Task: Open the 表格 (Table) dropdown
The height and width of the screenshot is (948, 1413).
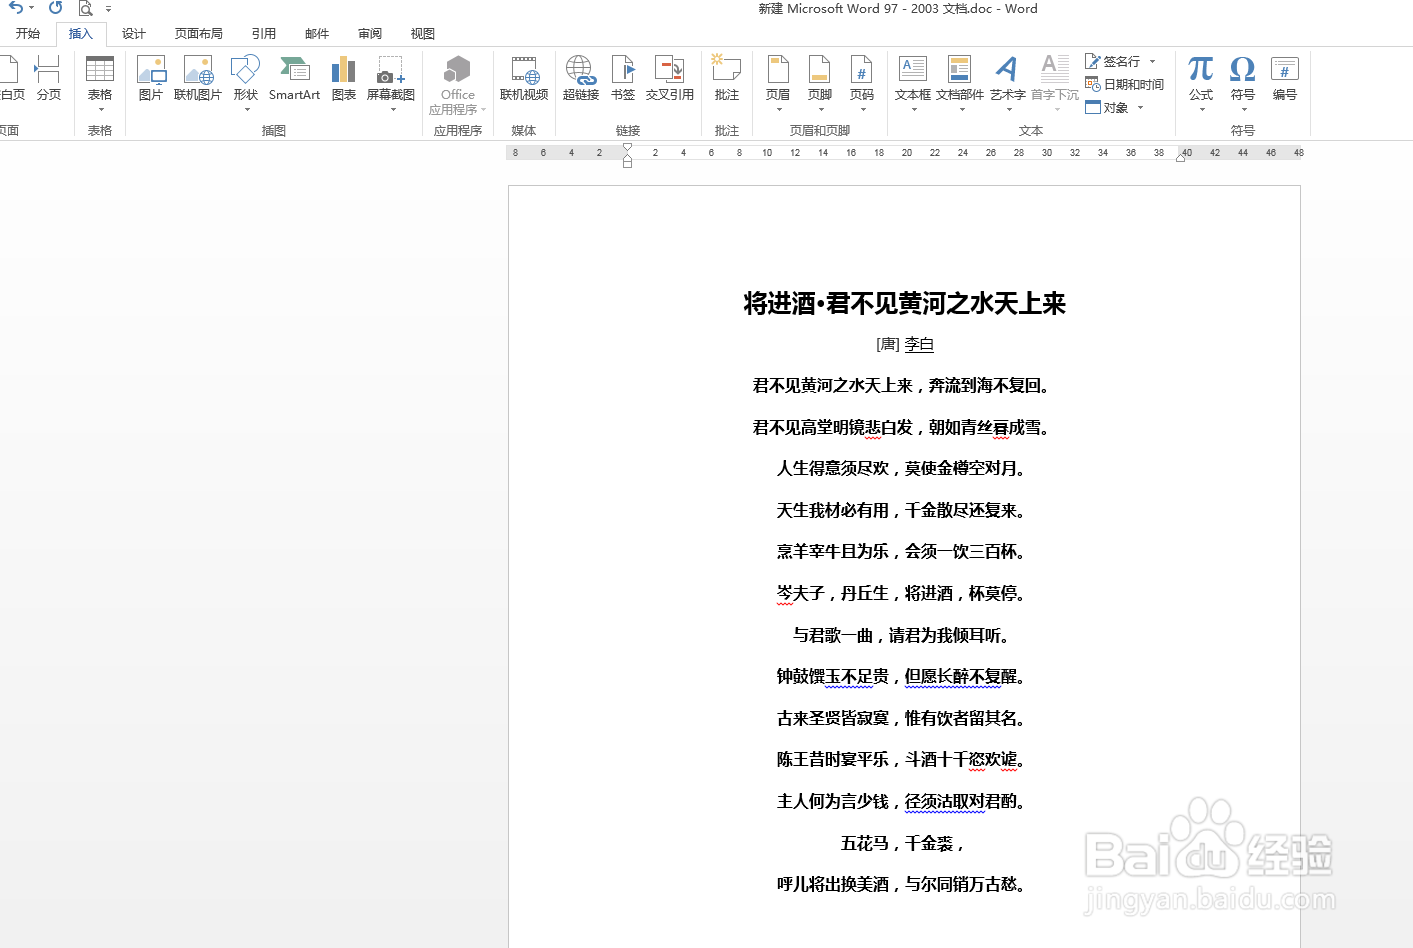Action: click(x=100, y=82)
